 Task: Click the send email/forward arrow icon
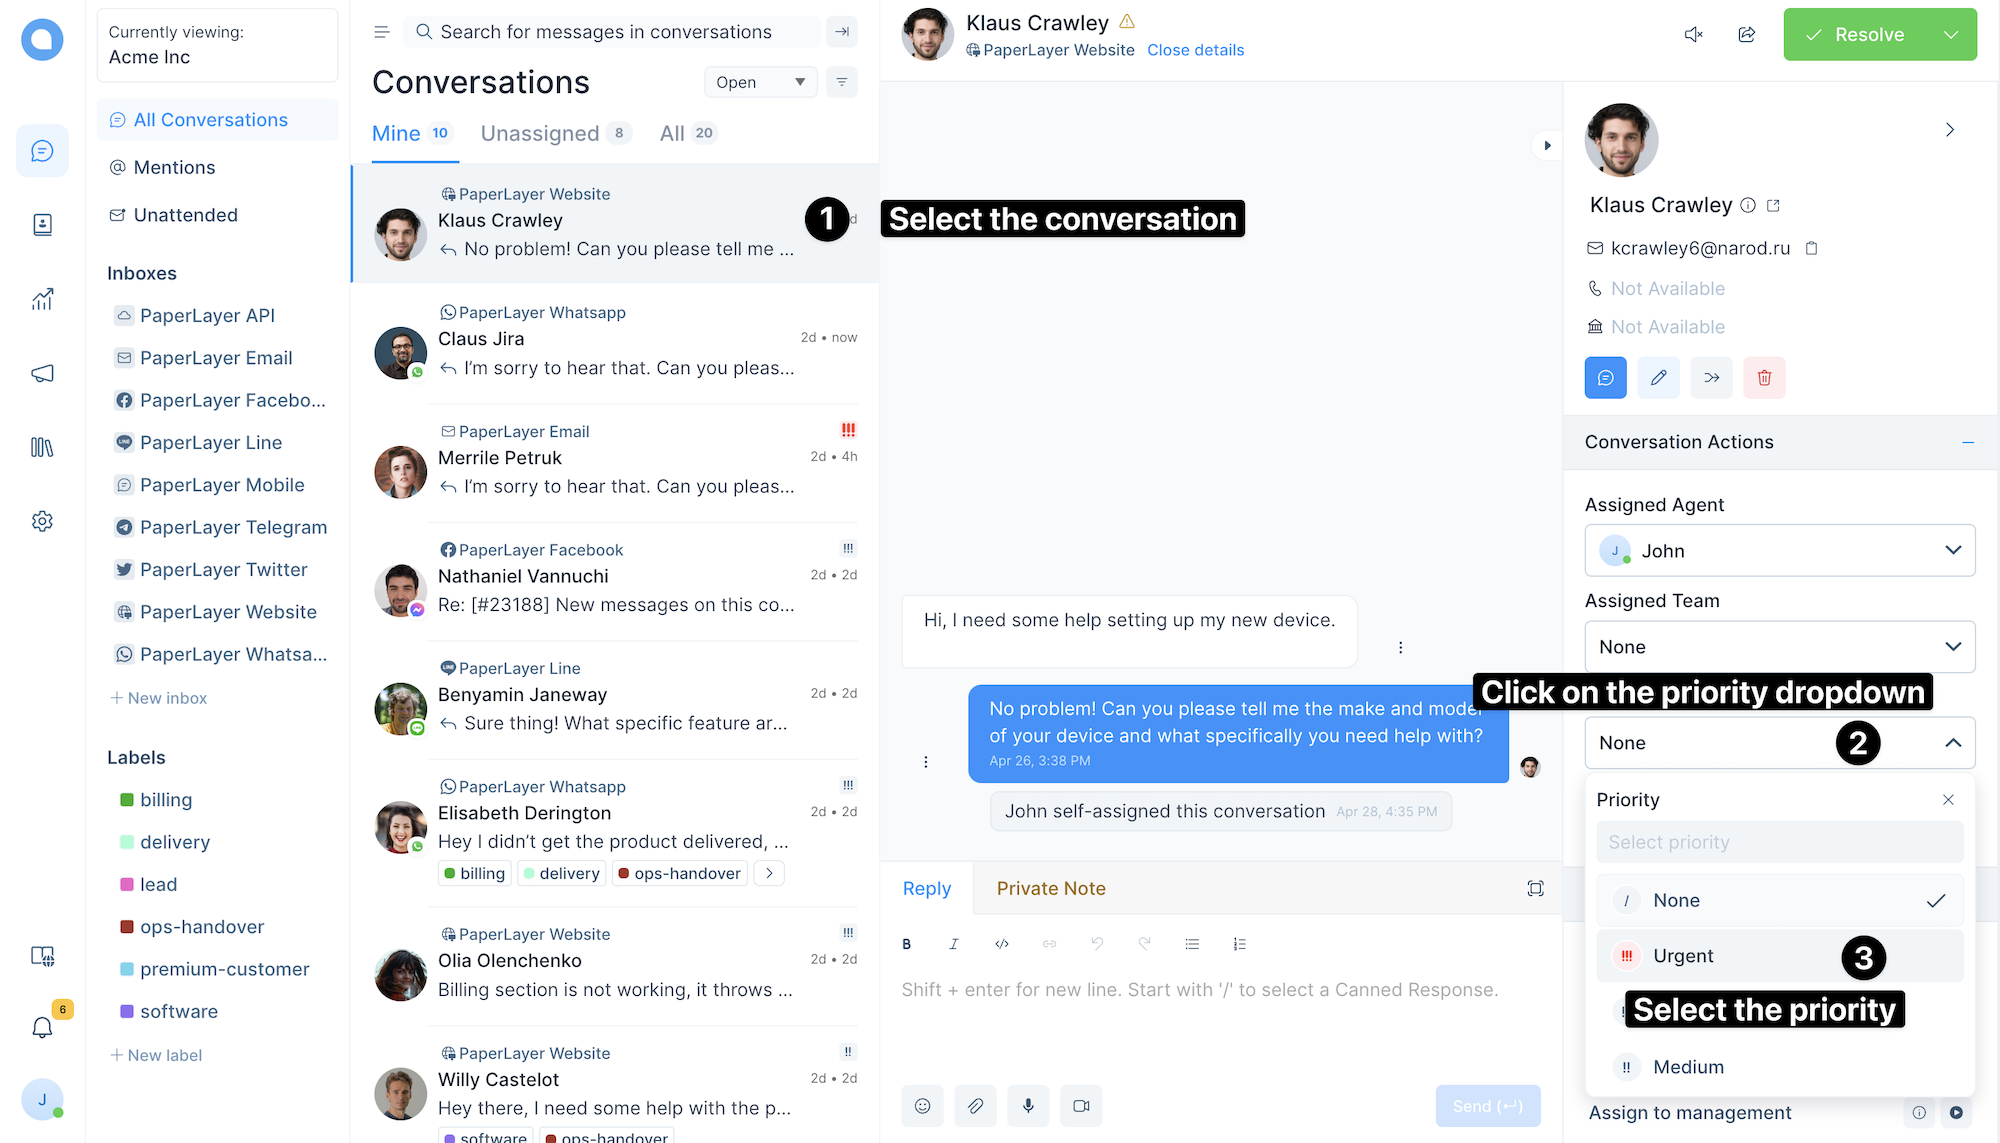[1710, 378]
